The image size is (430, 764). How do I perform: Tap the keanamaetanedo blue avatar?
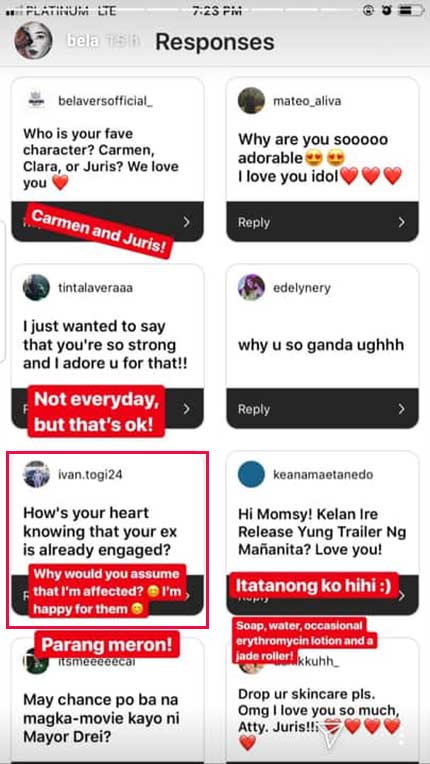(251, 475)
